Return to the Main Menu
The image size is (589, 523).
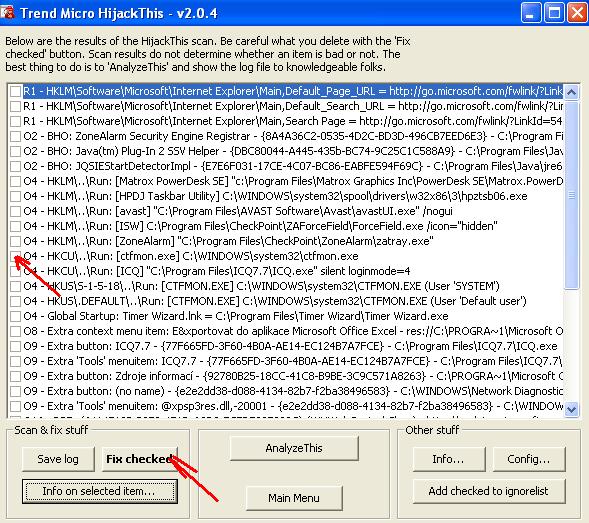[294, 498]
